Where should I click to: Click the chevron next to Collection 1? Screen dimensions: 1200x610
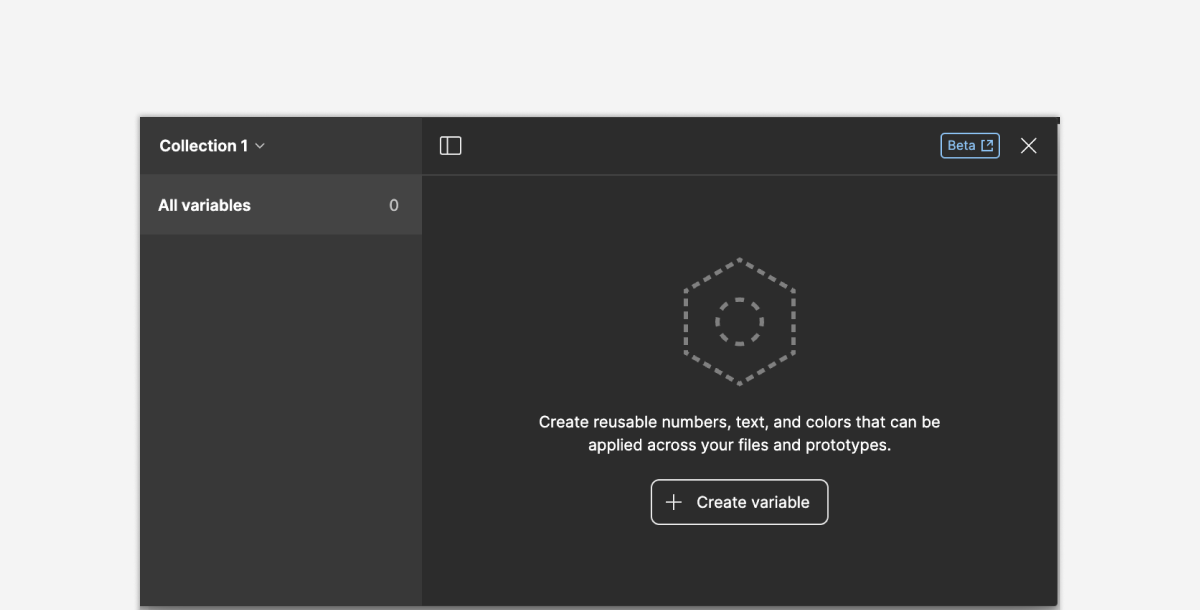(x=259, y=146)
